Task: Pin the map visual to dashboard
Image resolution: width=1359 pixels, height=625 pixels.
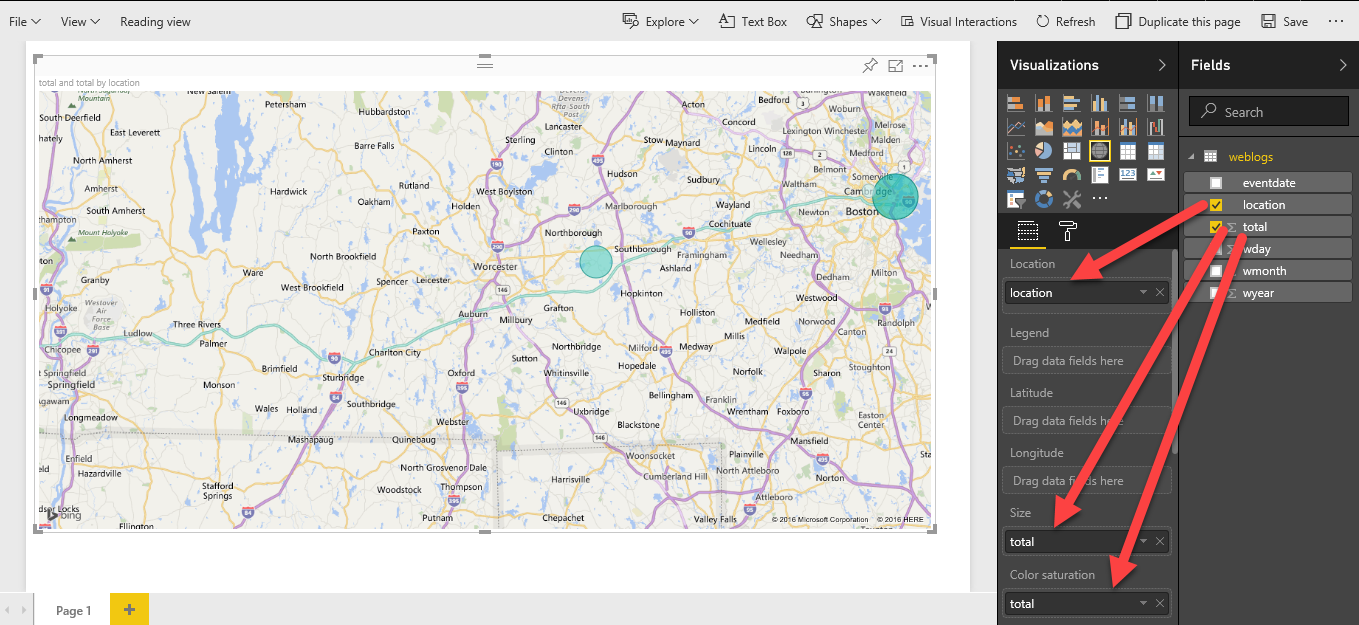Action: point(870,66)
